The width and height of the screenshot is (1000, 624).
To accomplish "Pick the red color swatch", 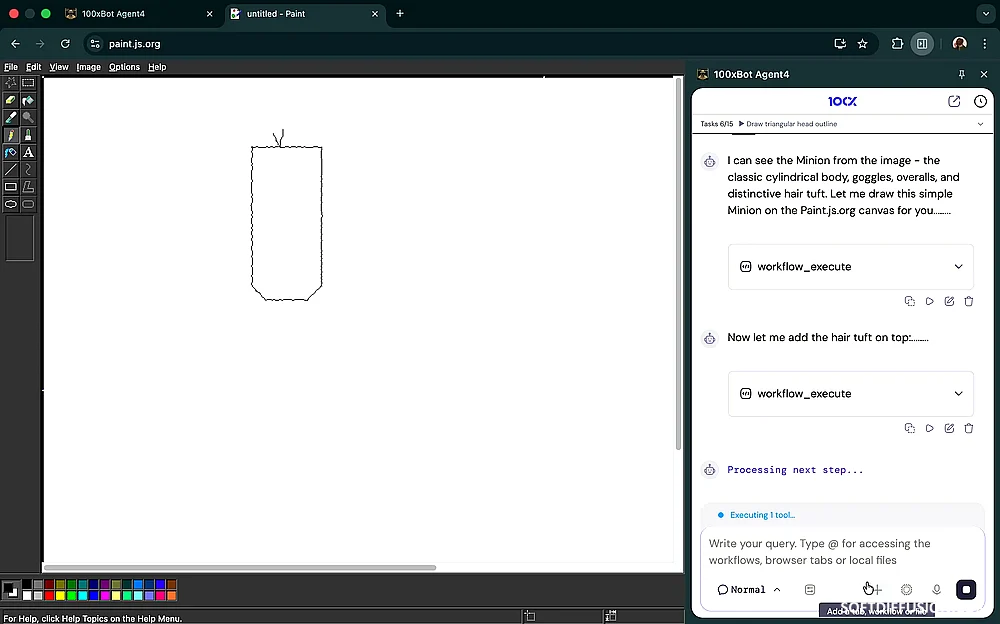I will (x=49, y=596).
